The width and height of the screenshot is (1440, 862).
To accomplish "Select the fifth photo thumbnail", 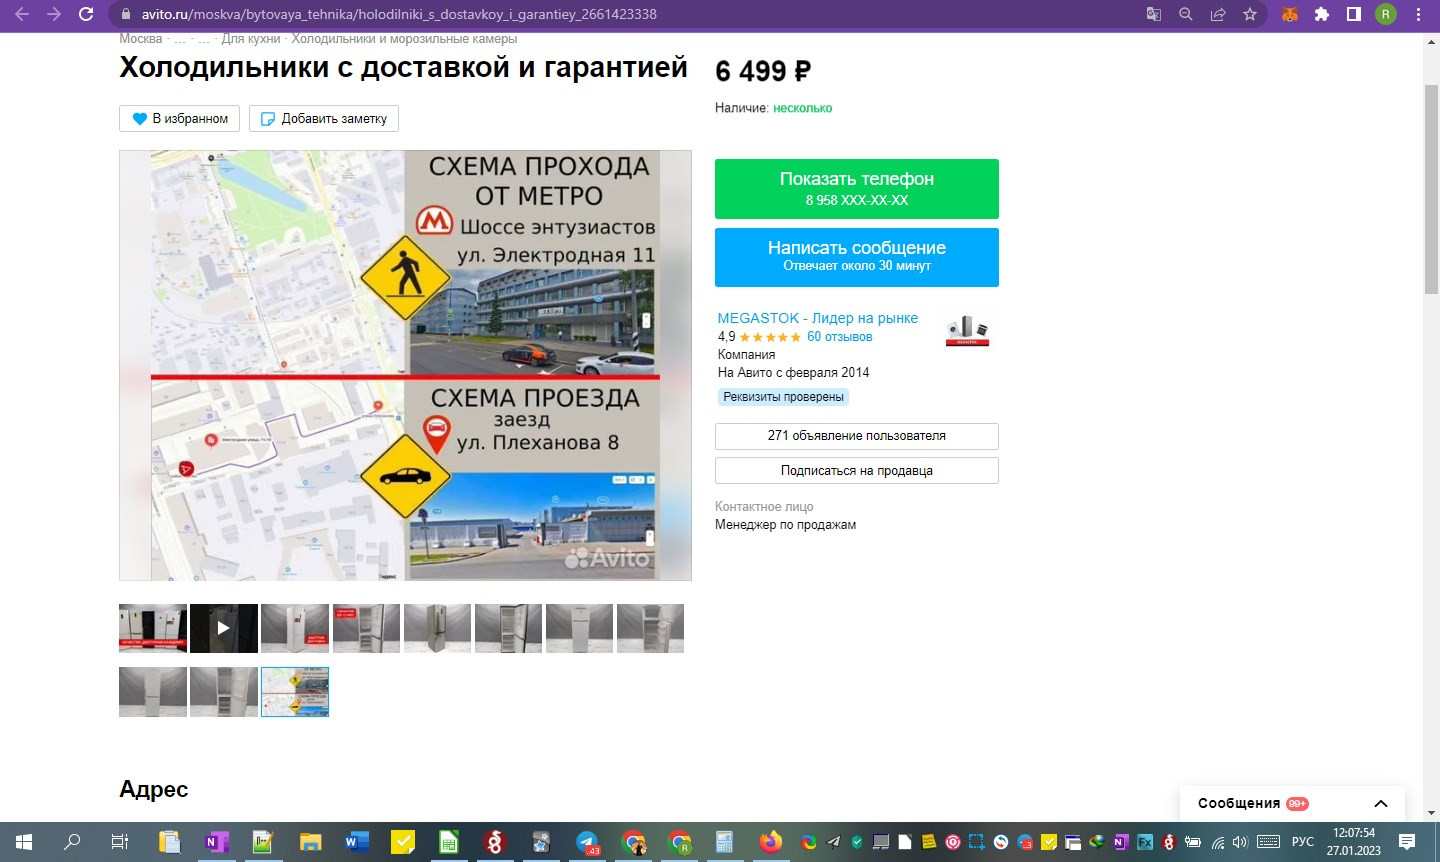I will pos(437,628).
